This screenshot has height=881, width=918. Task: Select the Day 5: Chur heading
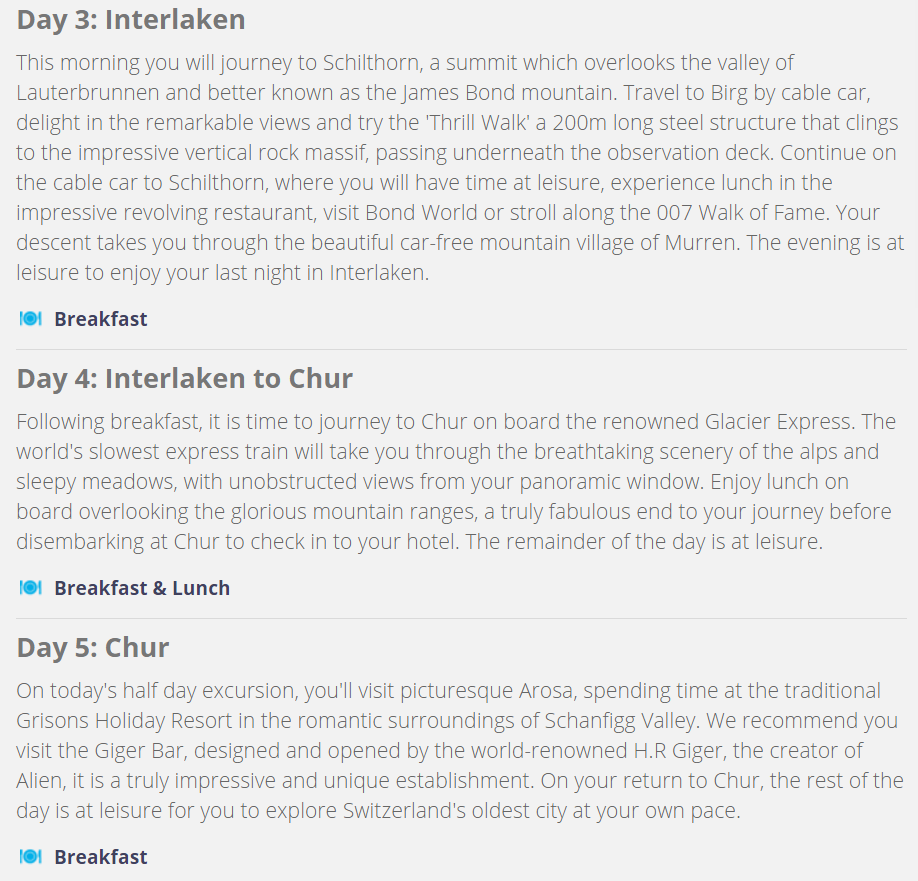[x=93, y=647]
